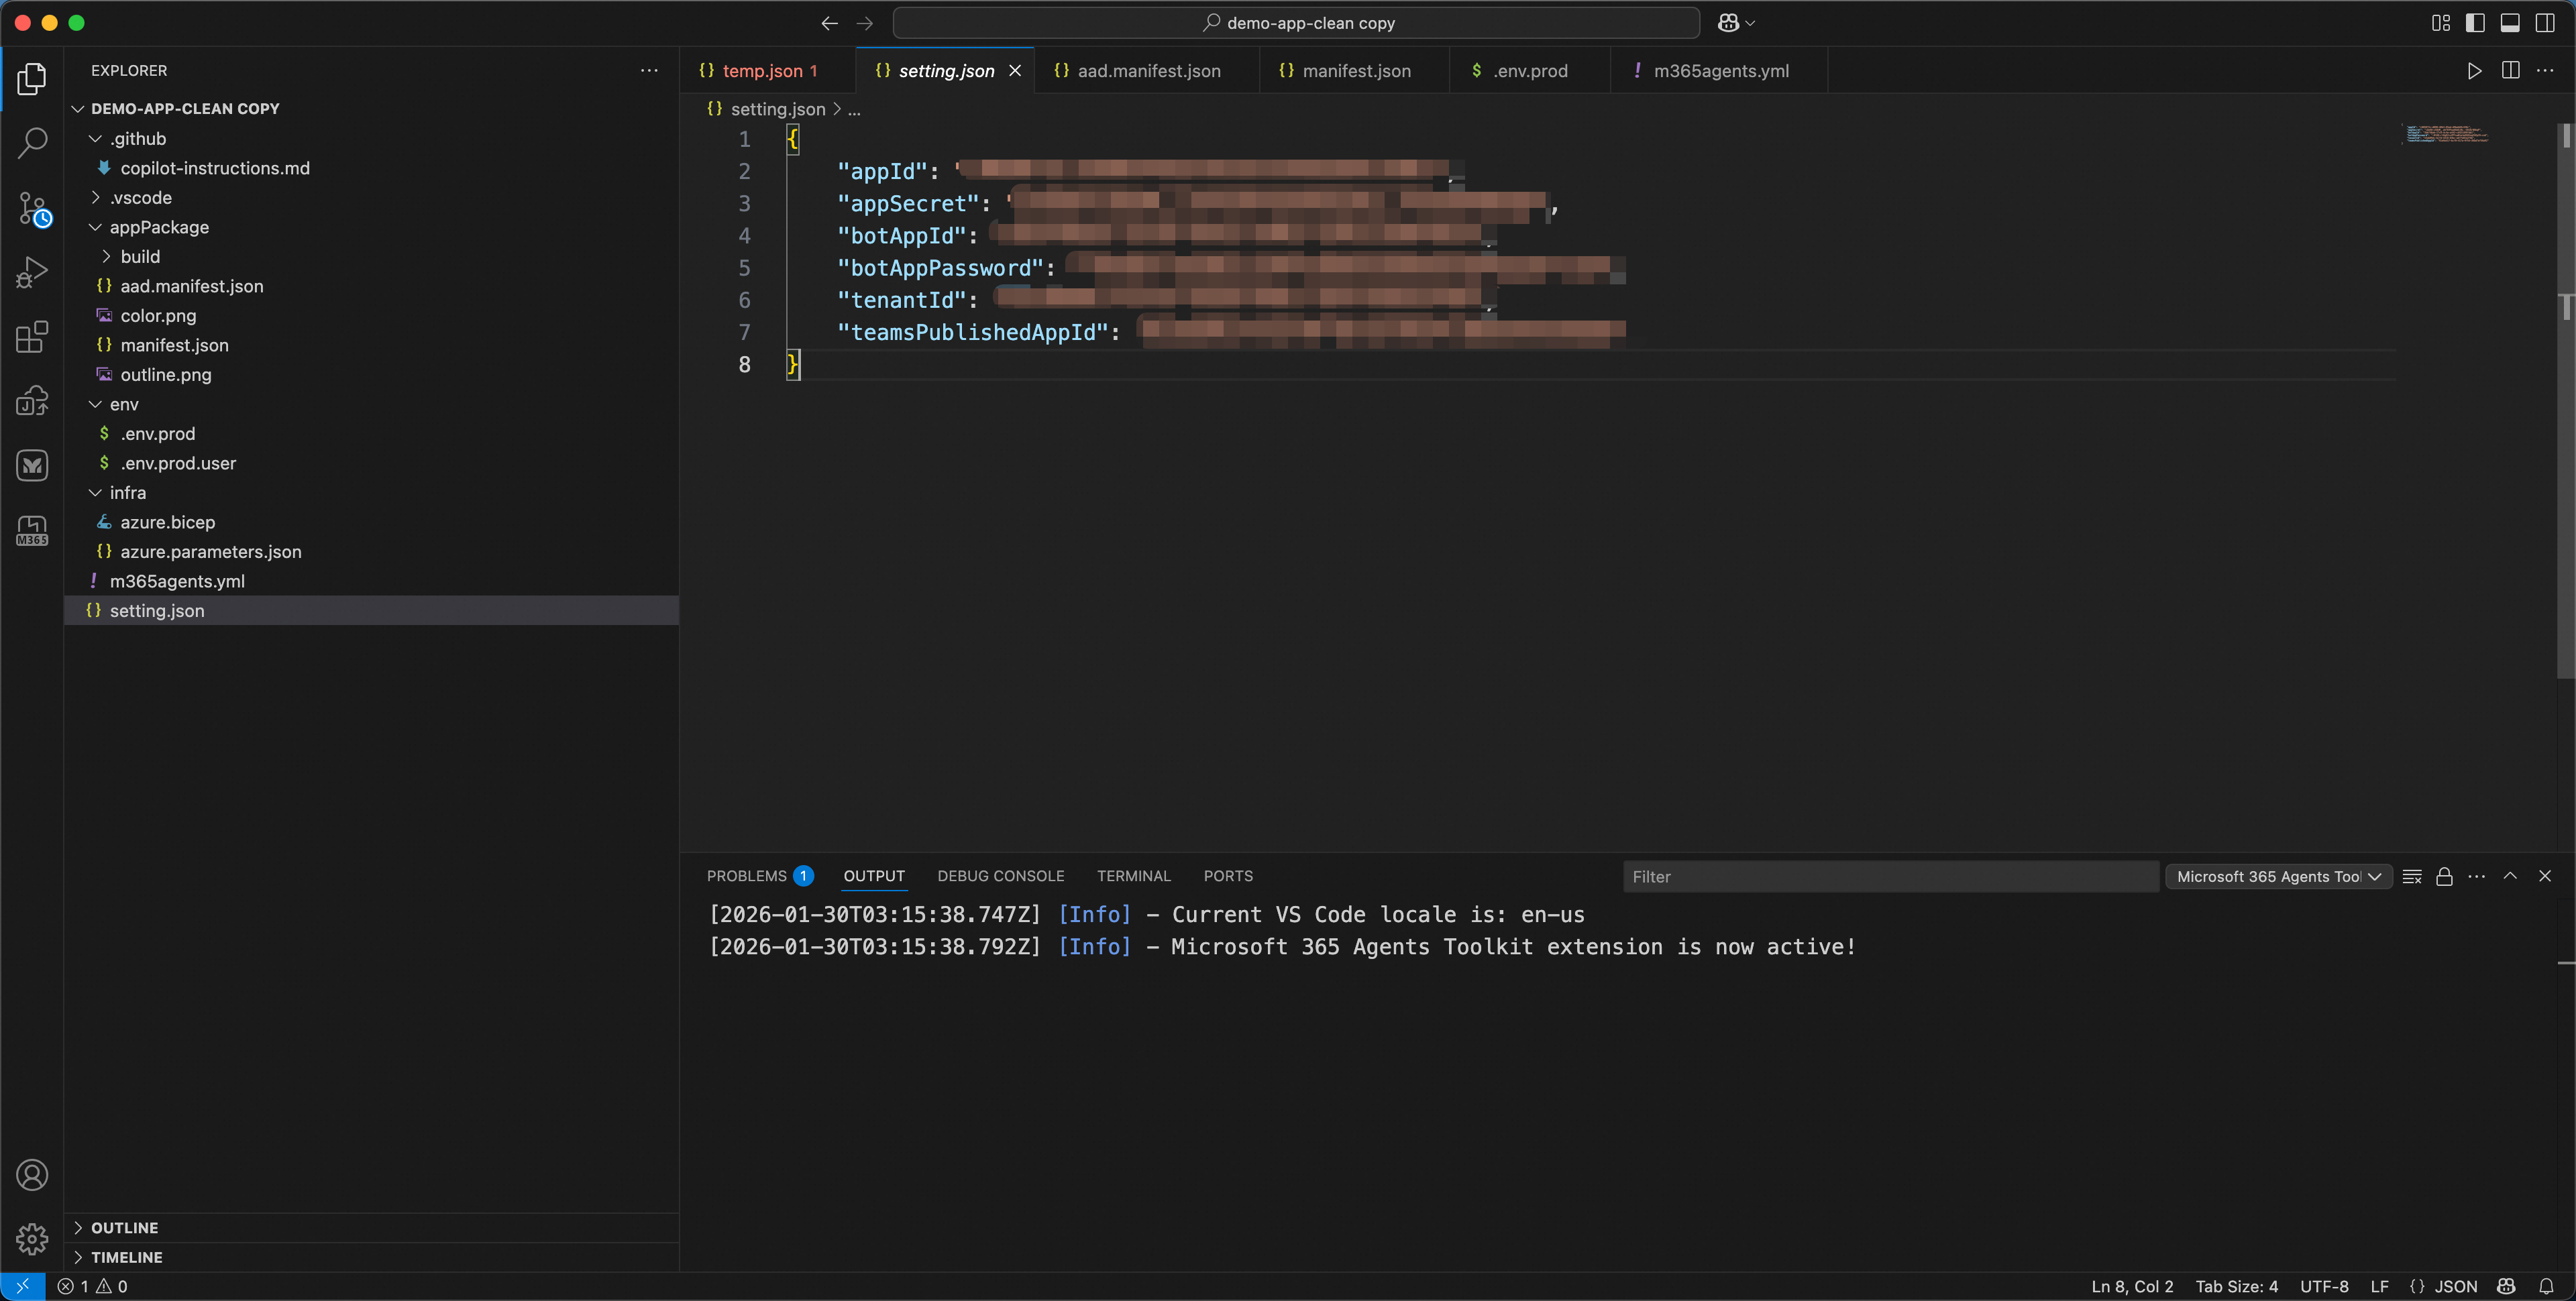Toggle Primary Side Bar visibility

coord(2475,23)
